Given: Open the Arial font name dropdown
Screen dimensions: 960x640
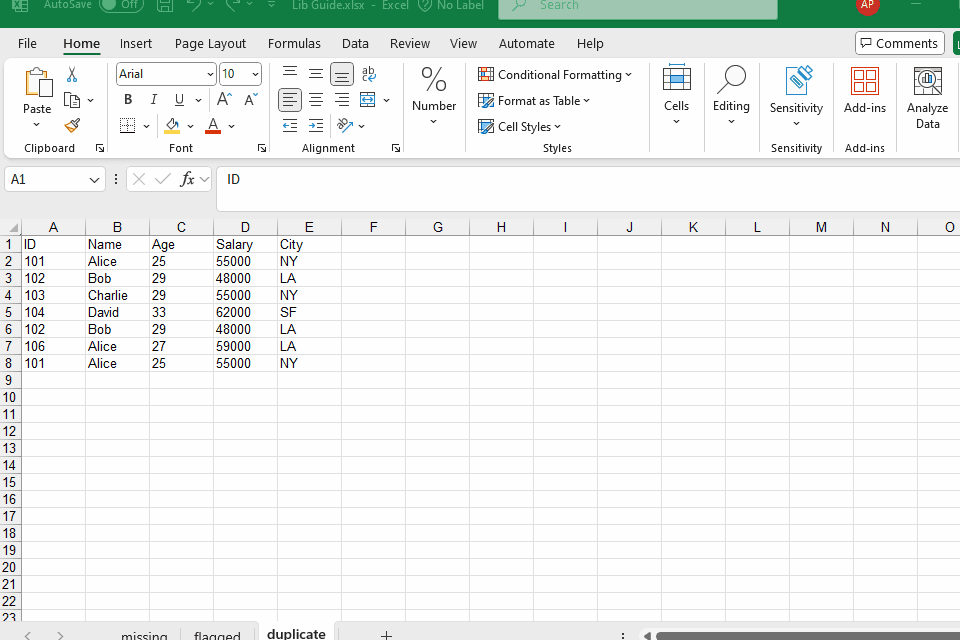Looking at the screenshot, I should (x=210, y=74).
